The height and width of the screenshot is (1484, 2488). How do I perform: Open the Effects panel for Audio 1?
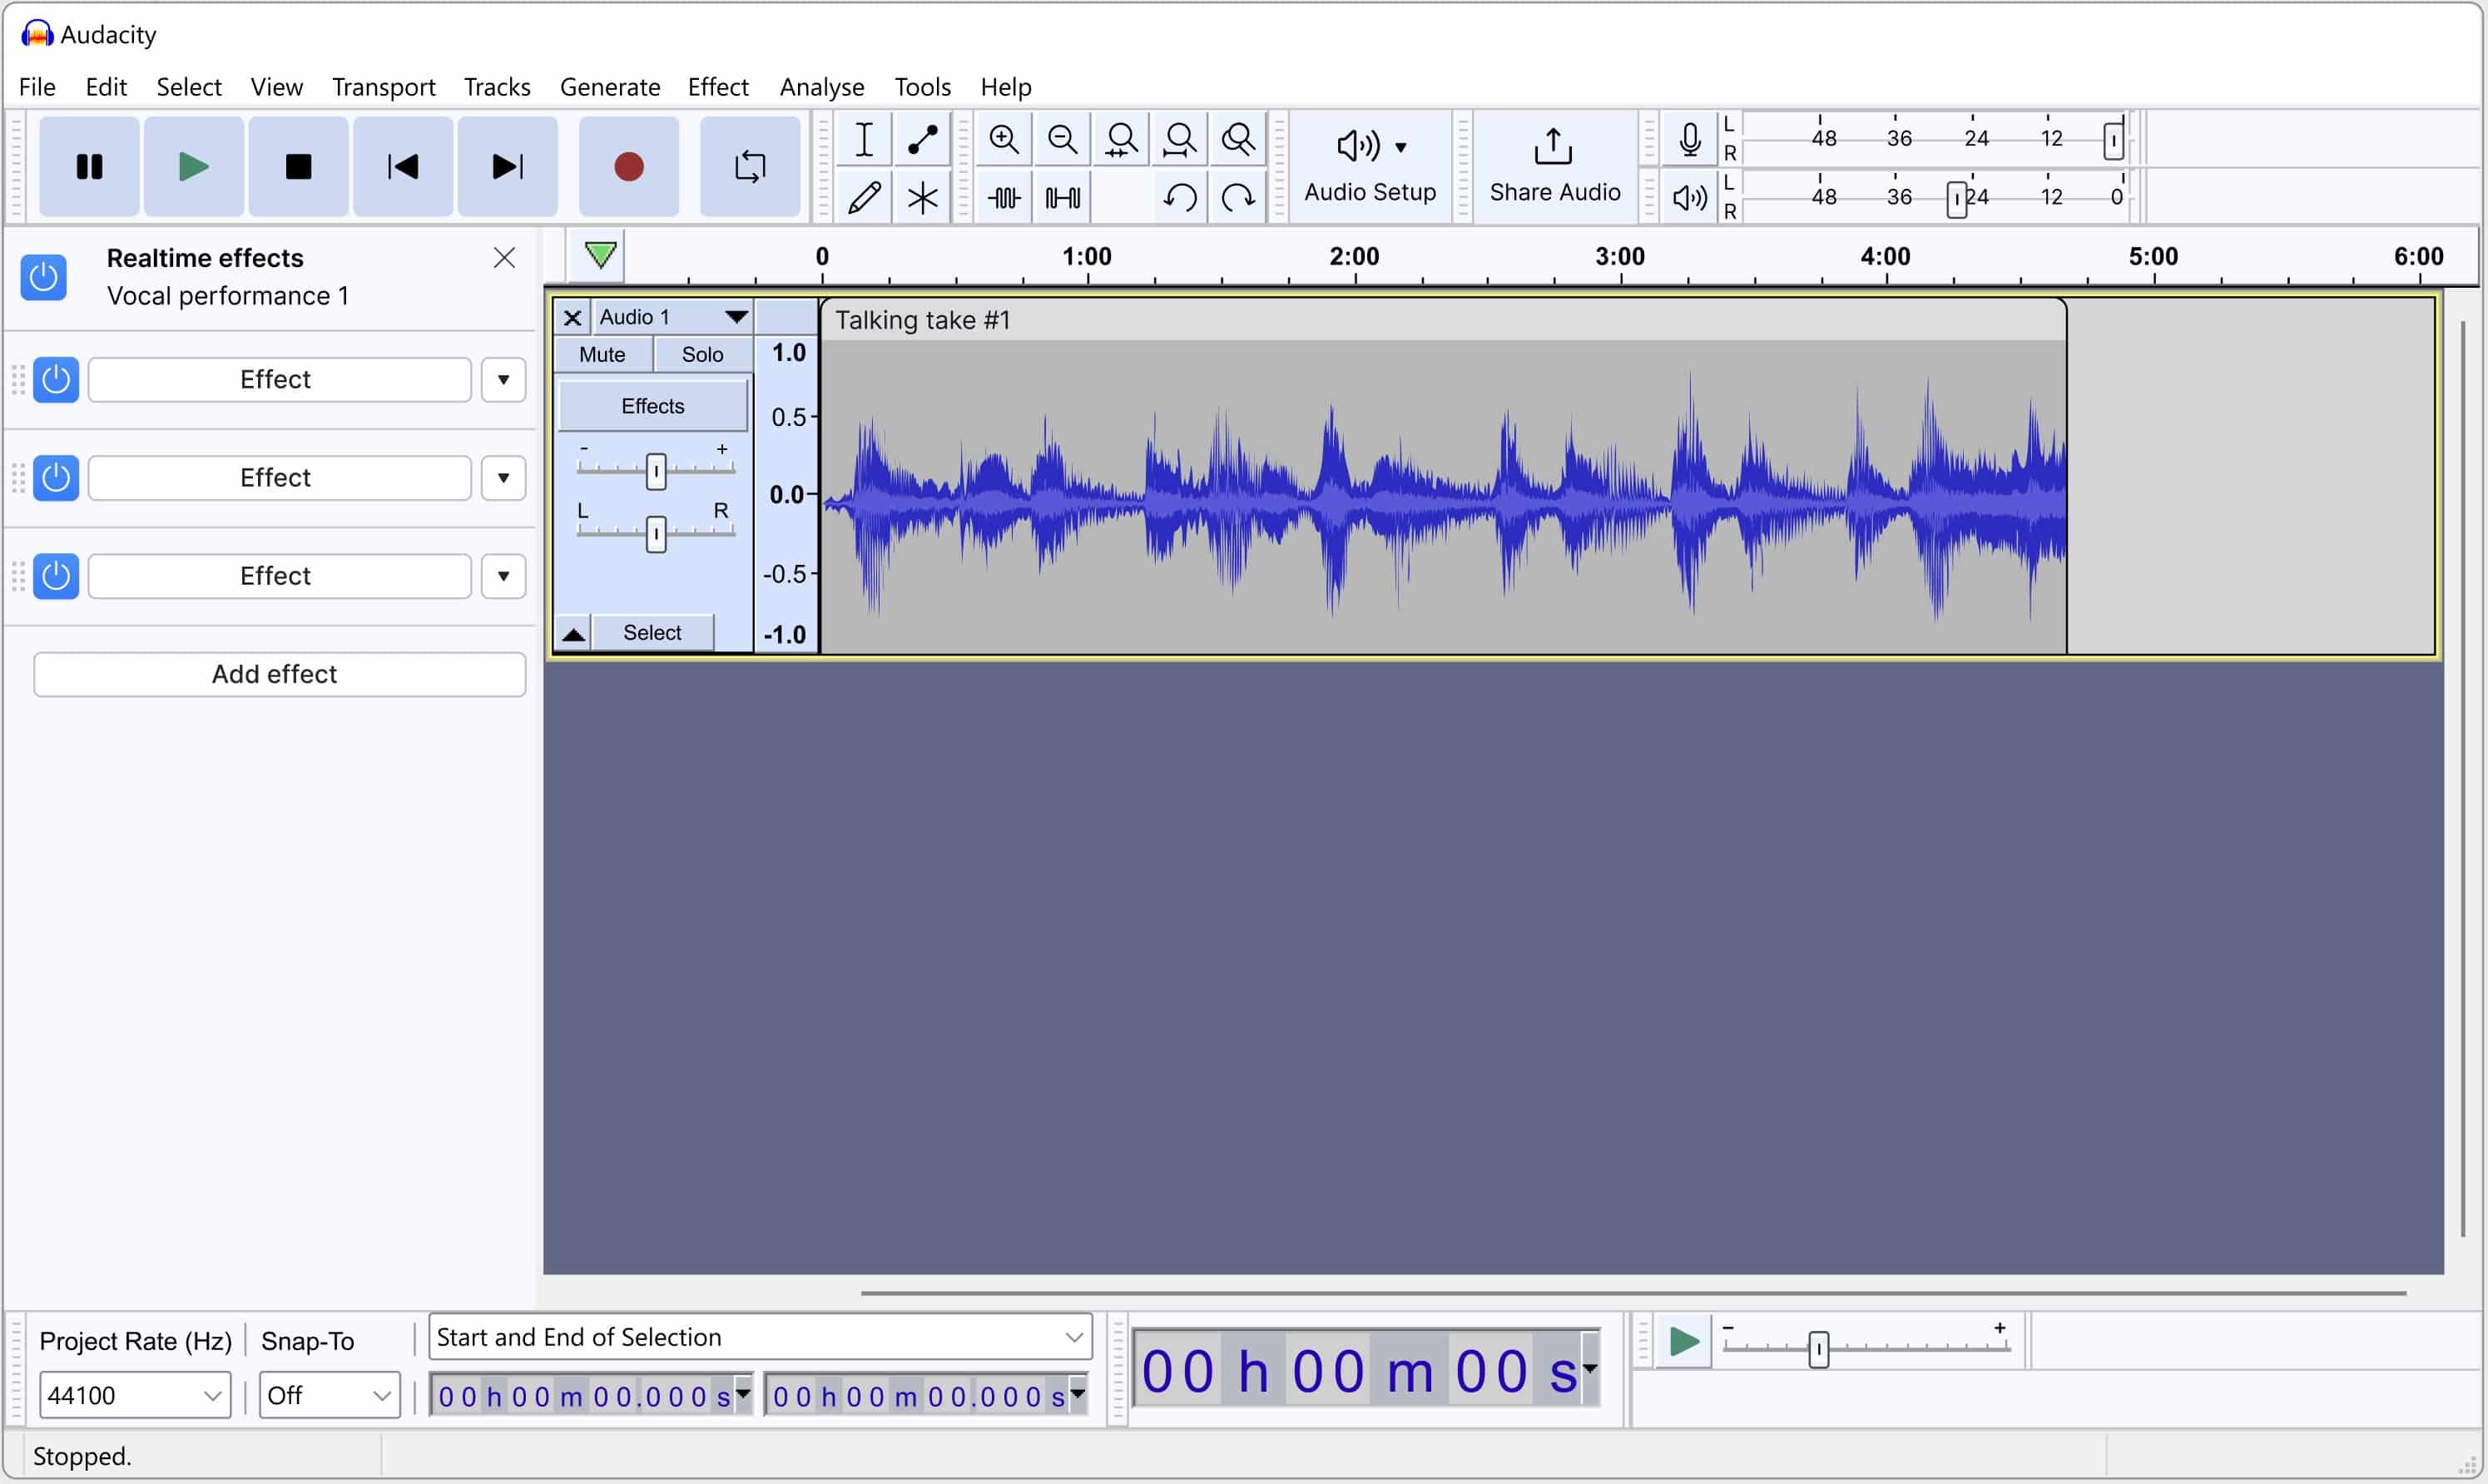click(x=651, y=406)
